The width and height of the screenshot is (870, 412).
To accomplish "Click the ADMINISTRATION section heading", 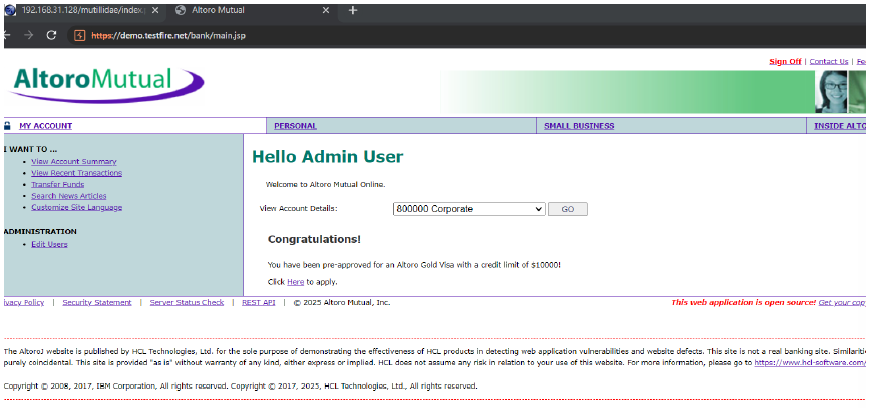I will [40, 232].
